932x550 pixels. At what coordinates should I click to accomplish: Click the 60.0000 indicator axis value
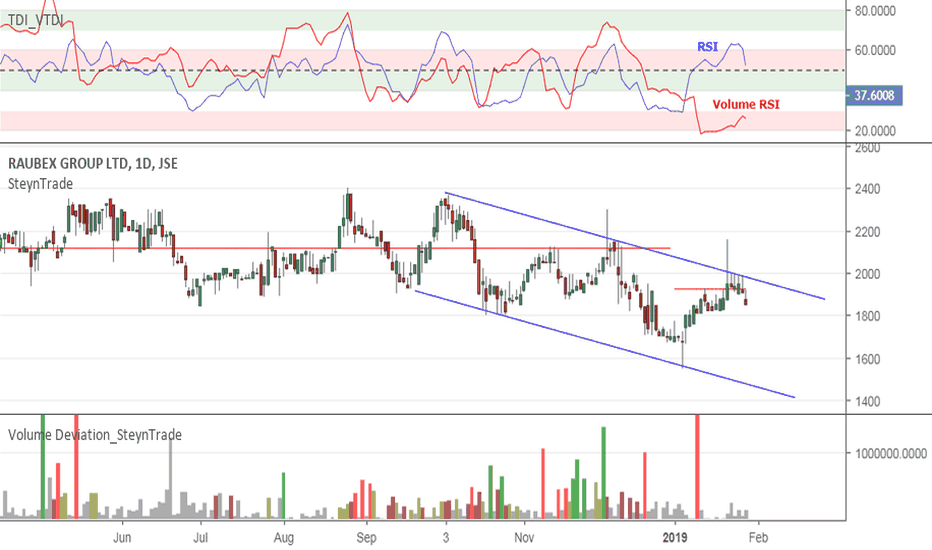[x=875, y=51]
